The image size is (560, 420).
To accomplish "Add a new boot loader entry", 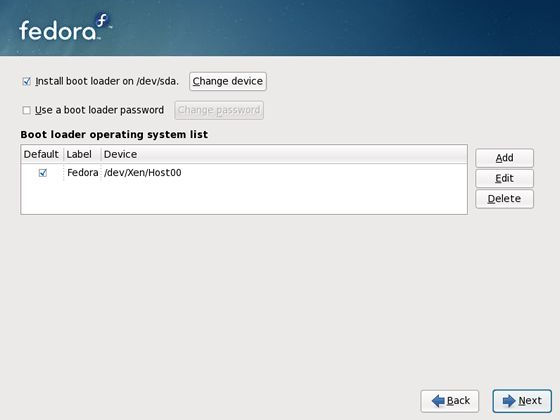I will point(504,158).
